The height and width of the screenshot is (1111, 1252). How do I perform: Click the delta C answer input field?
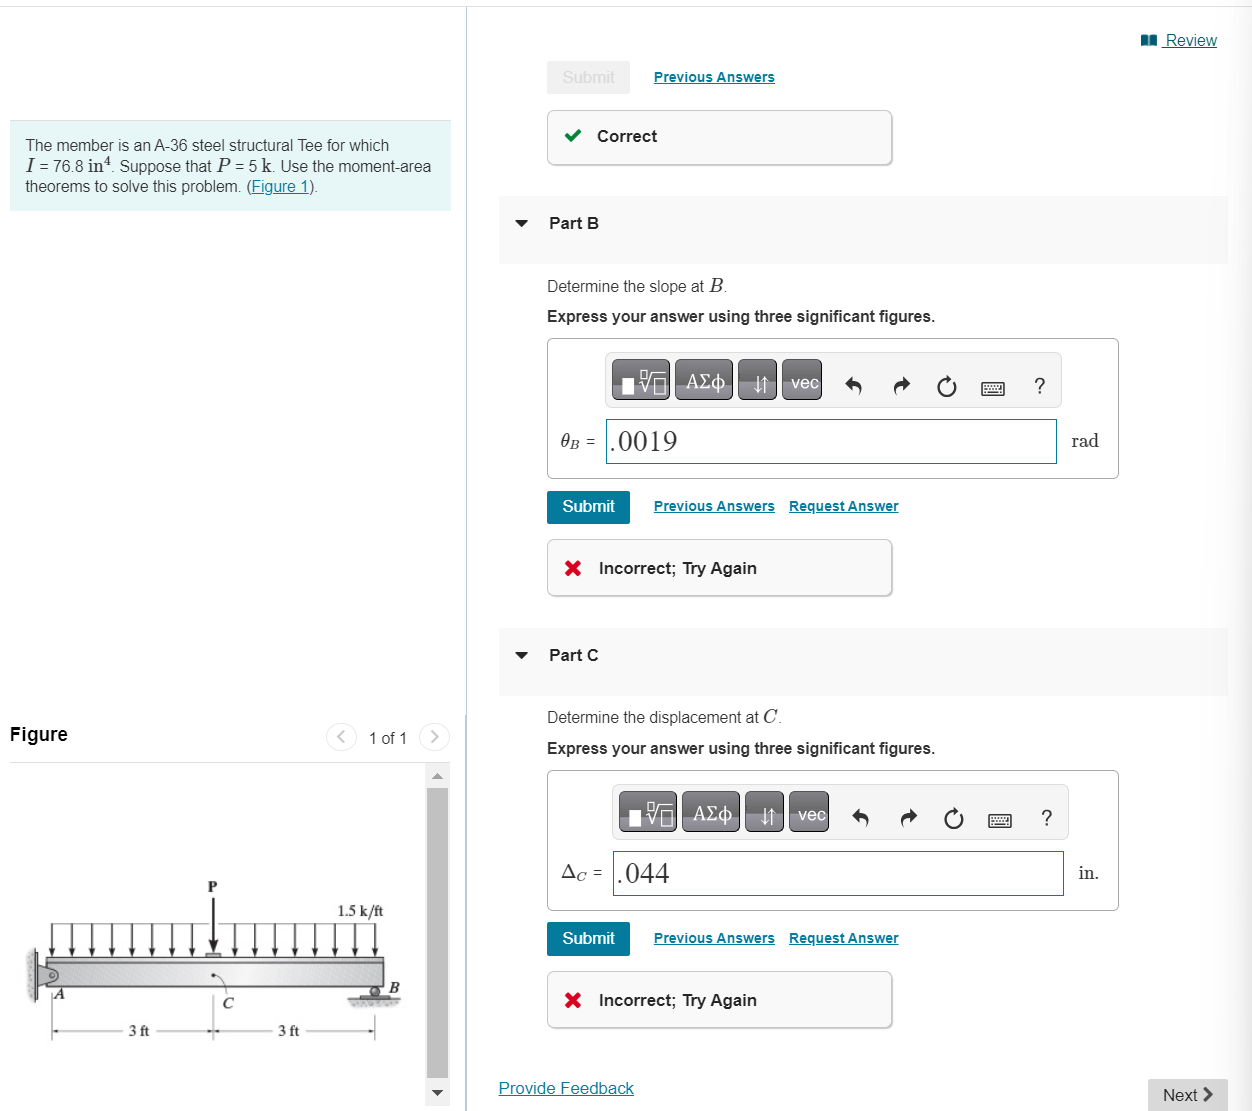(x=838, y=873)
